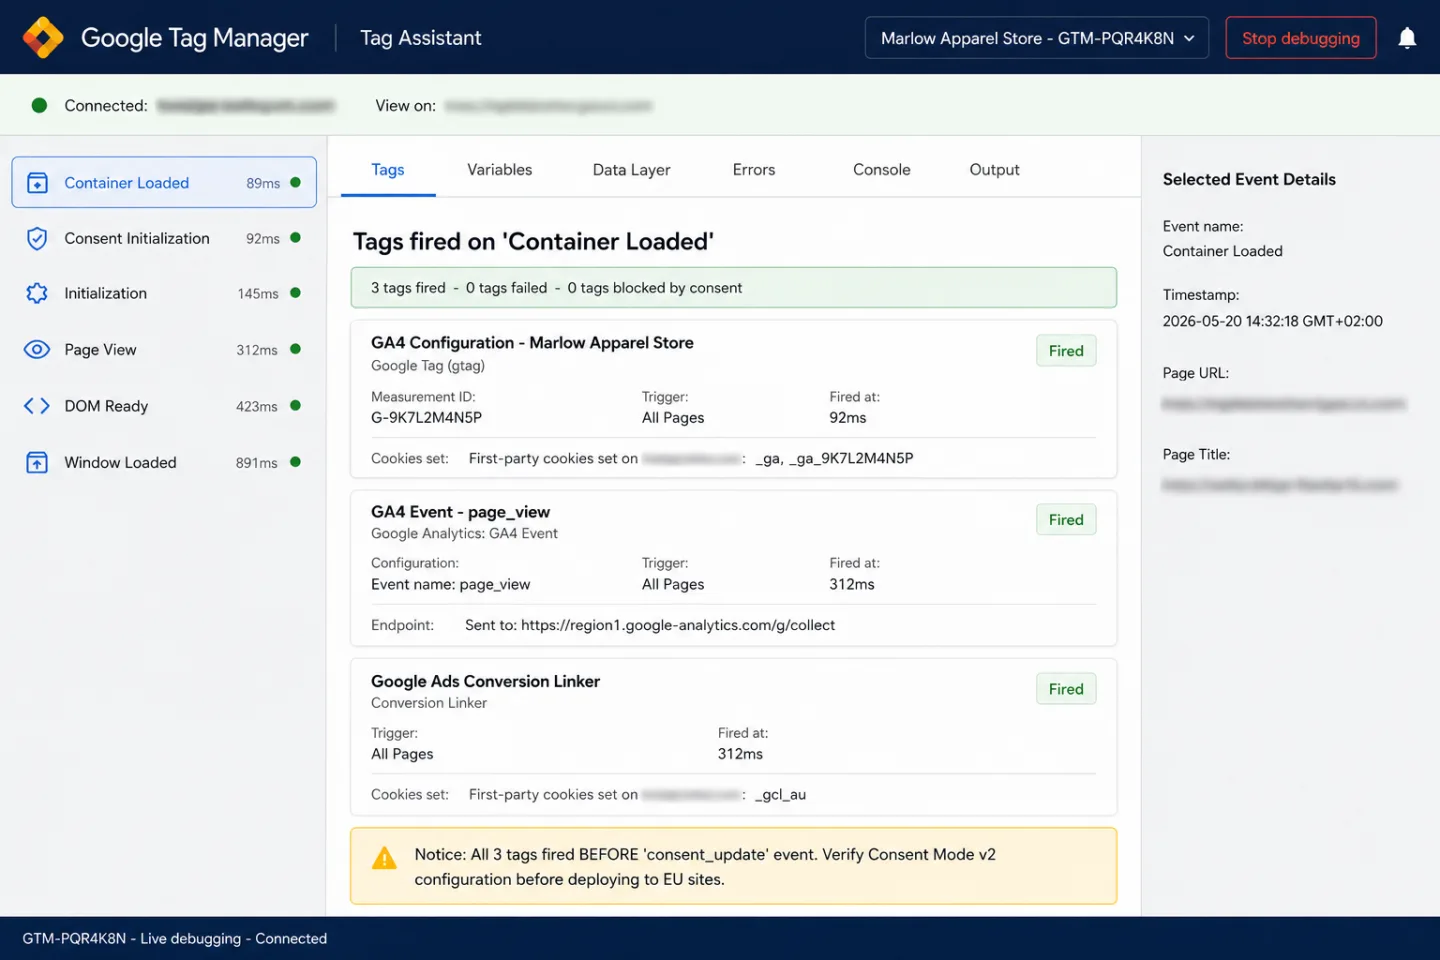This screenshot has height=960, width=1440.
Task: Open the Google Ads Conversion Linker tag card
Action: [733, 737]
